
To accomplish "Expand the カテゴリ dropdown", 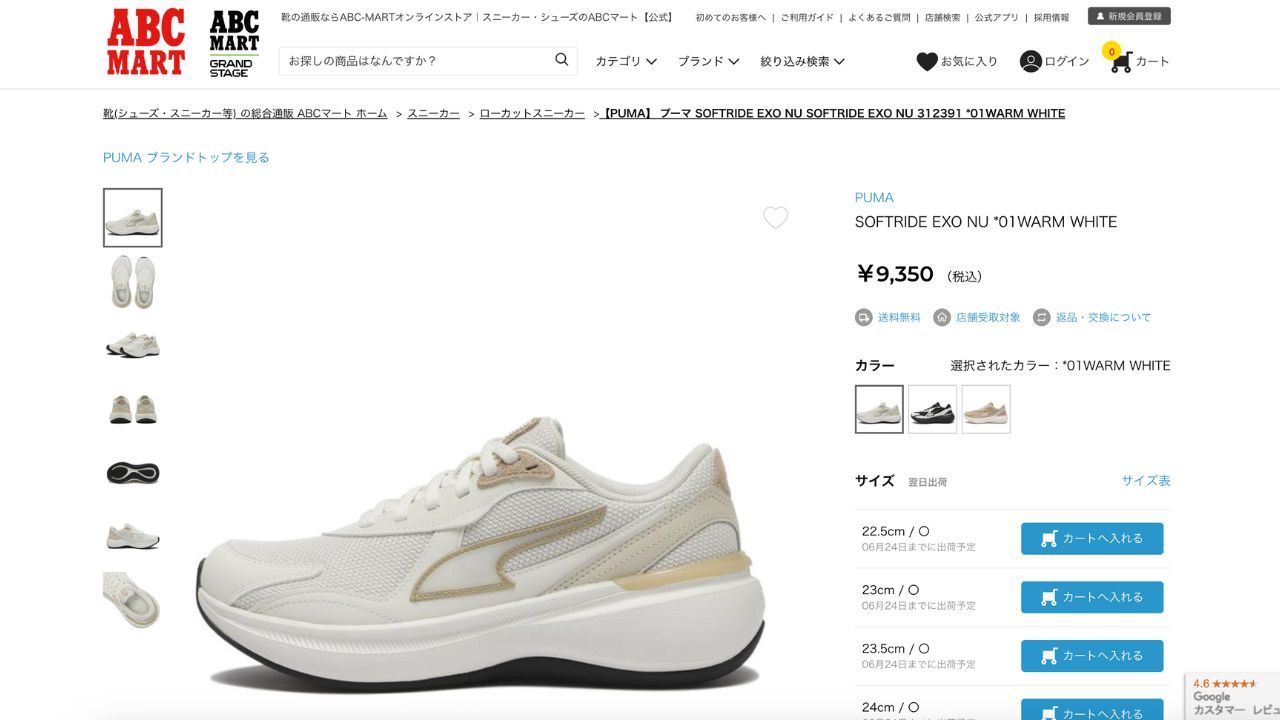I will click(626, 61).
